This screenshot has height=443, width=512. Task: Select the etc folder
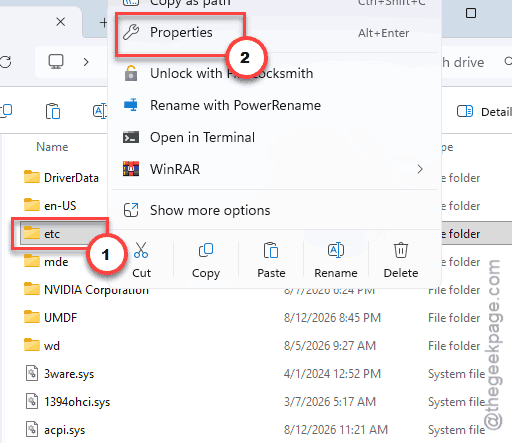tap(52, 234)
